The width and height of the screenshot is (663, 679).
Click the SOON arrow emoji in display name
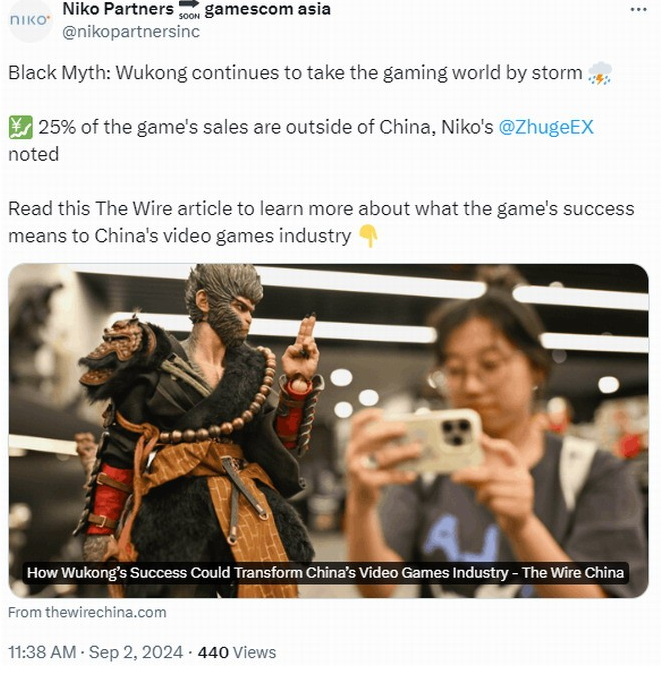[189, 11]
